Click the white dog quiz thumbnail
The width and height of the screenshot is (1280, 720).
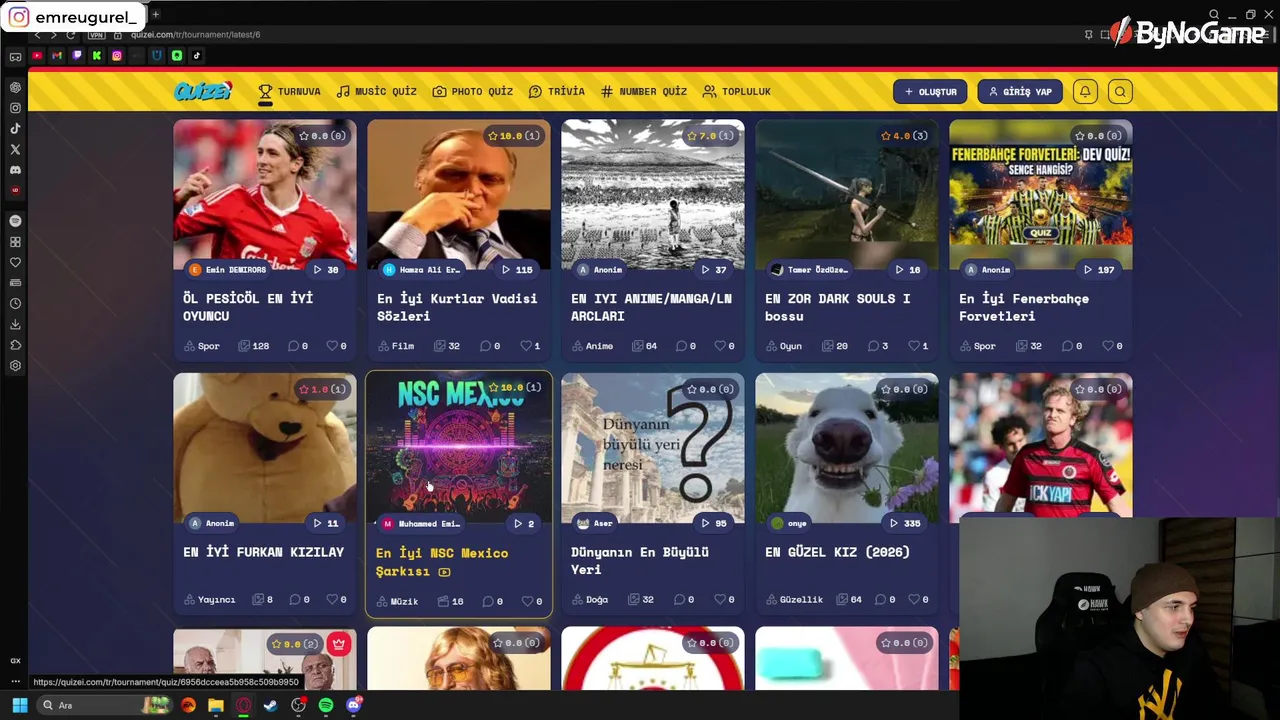(x=846, y=448)
